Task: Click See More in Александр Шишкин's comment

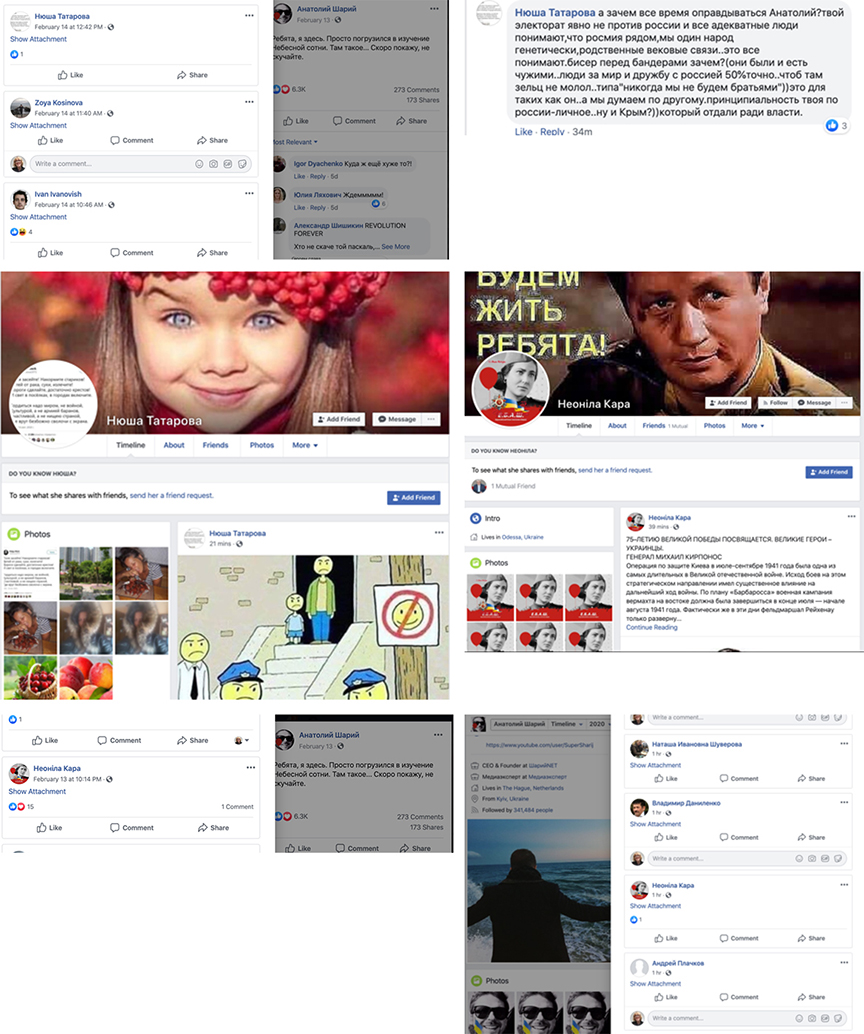Action: (395, 246)
